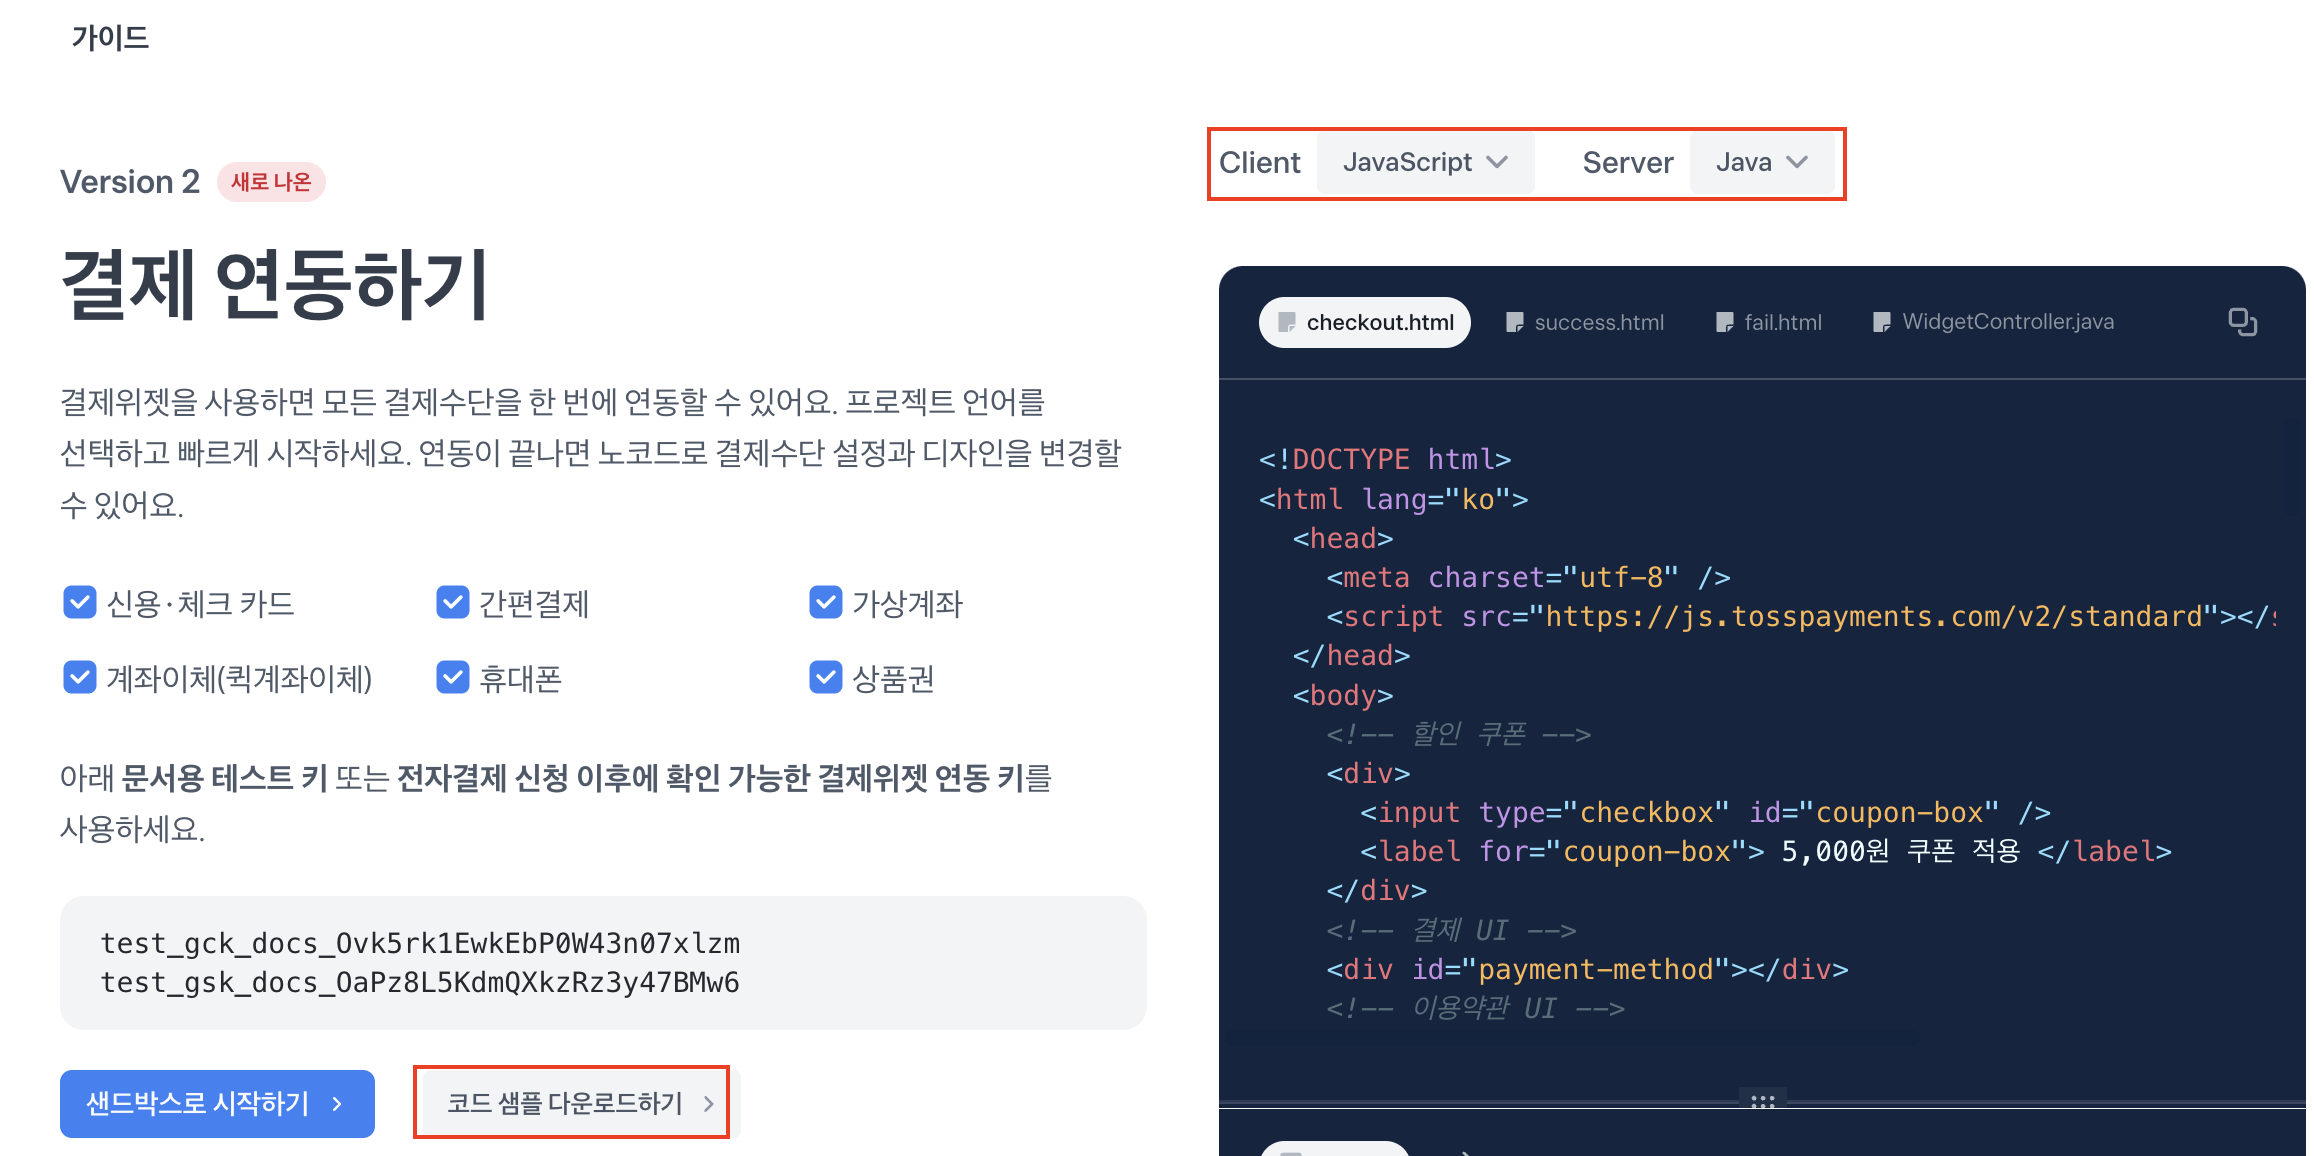
Task: Toggle the 가상계좌 checkbox
Action: (825, 603)
